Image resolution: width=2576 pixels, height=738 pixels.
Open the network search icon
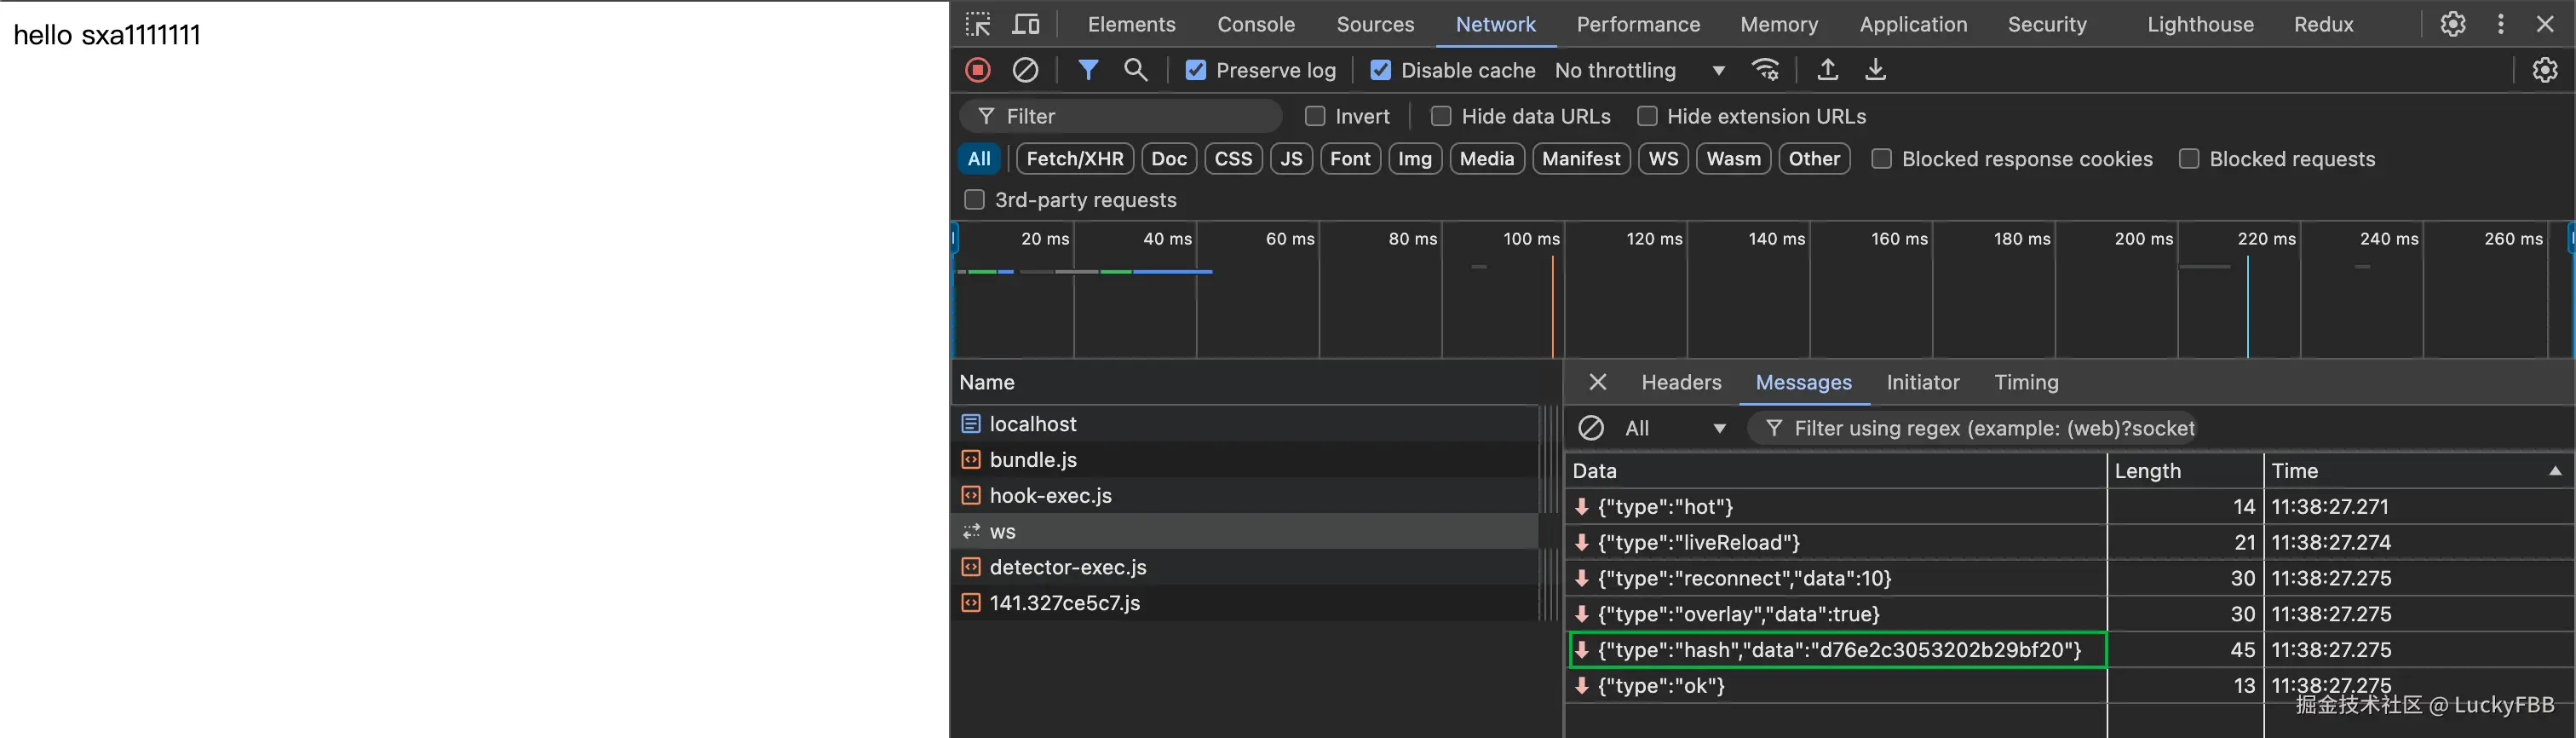(x=1135, y=70)
